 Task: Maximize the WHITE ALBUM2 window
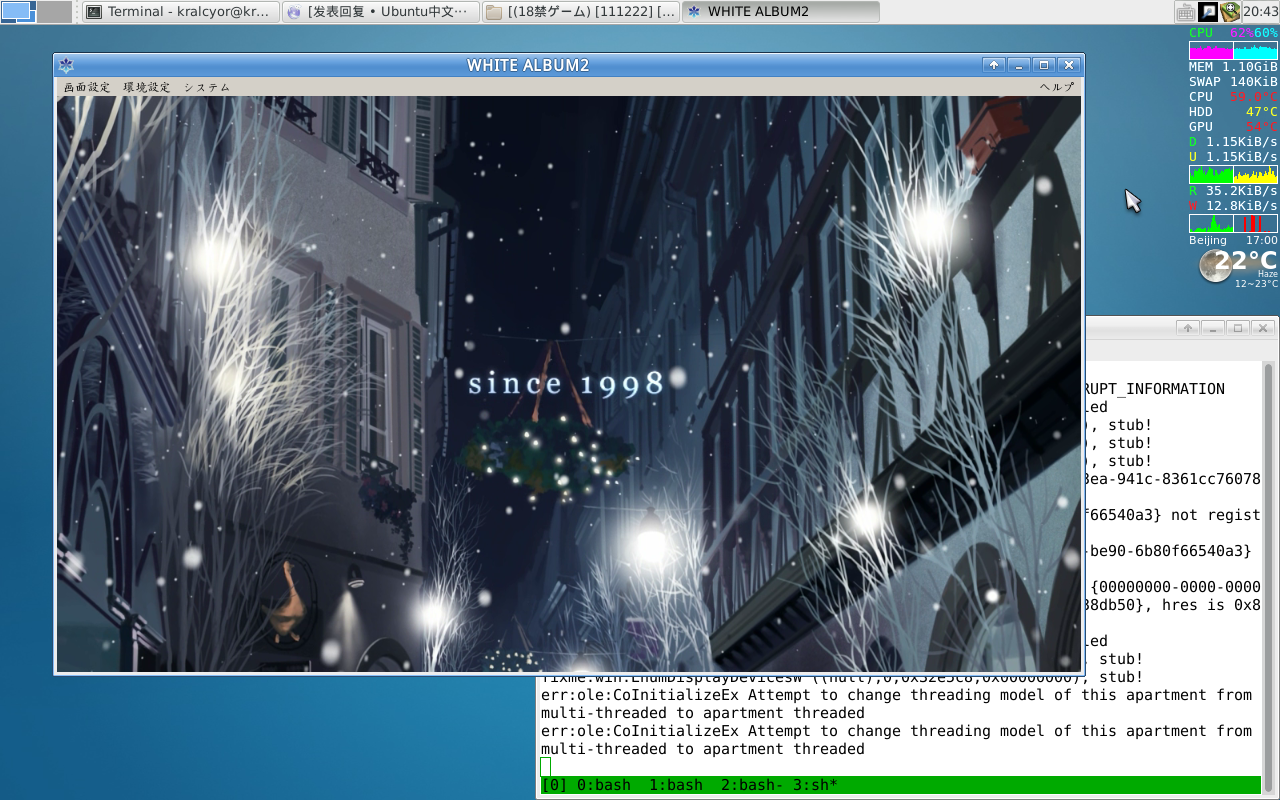[x=1044, y=65]
